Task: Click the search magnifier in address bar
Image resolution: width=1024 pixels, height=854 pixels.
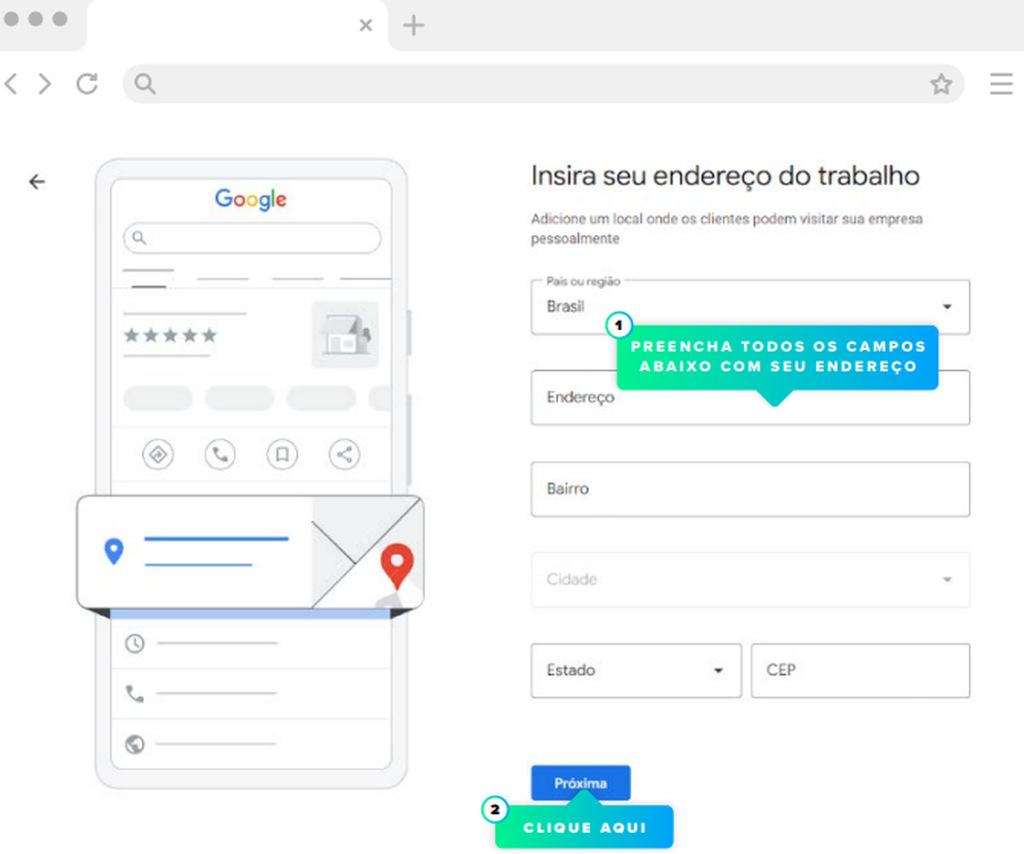Action: (x=145, y=84)
